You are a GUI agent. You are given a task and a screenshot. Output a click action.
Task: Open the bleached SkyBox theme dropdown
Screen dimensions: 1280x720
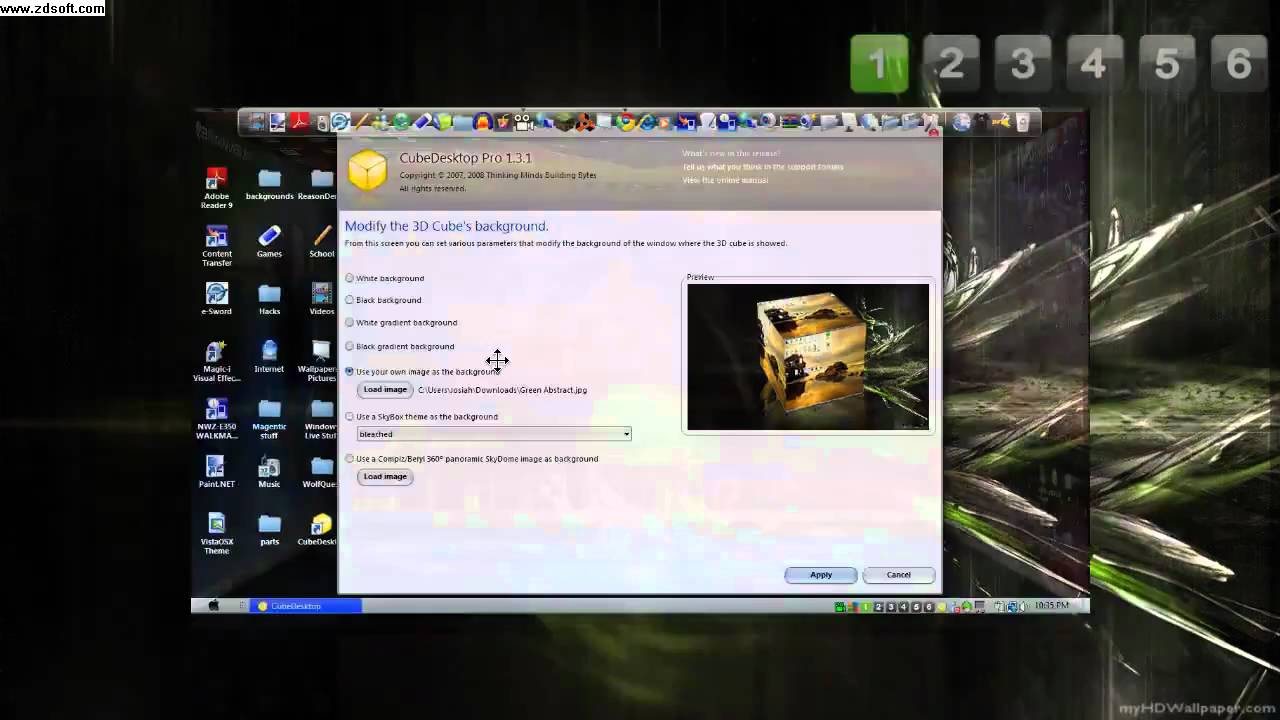(494, 434)
